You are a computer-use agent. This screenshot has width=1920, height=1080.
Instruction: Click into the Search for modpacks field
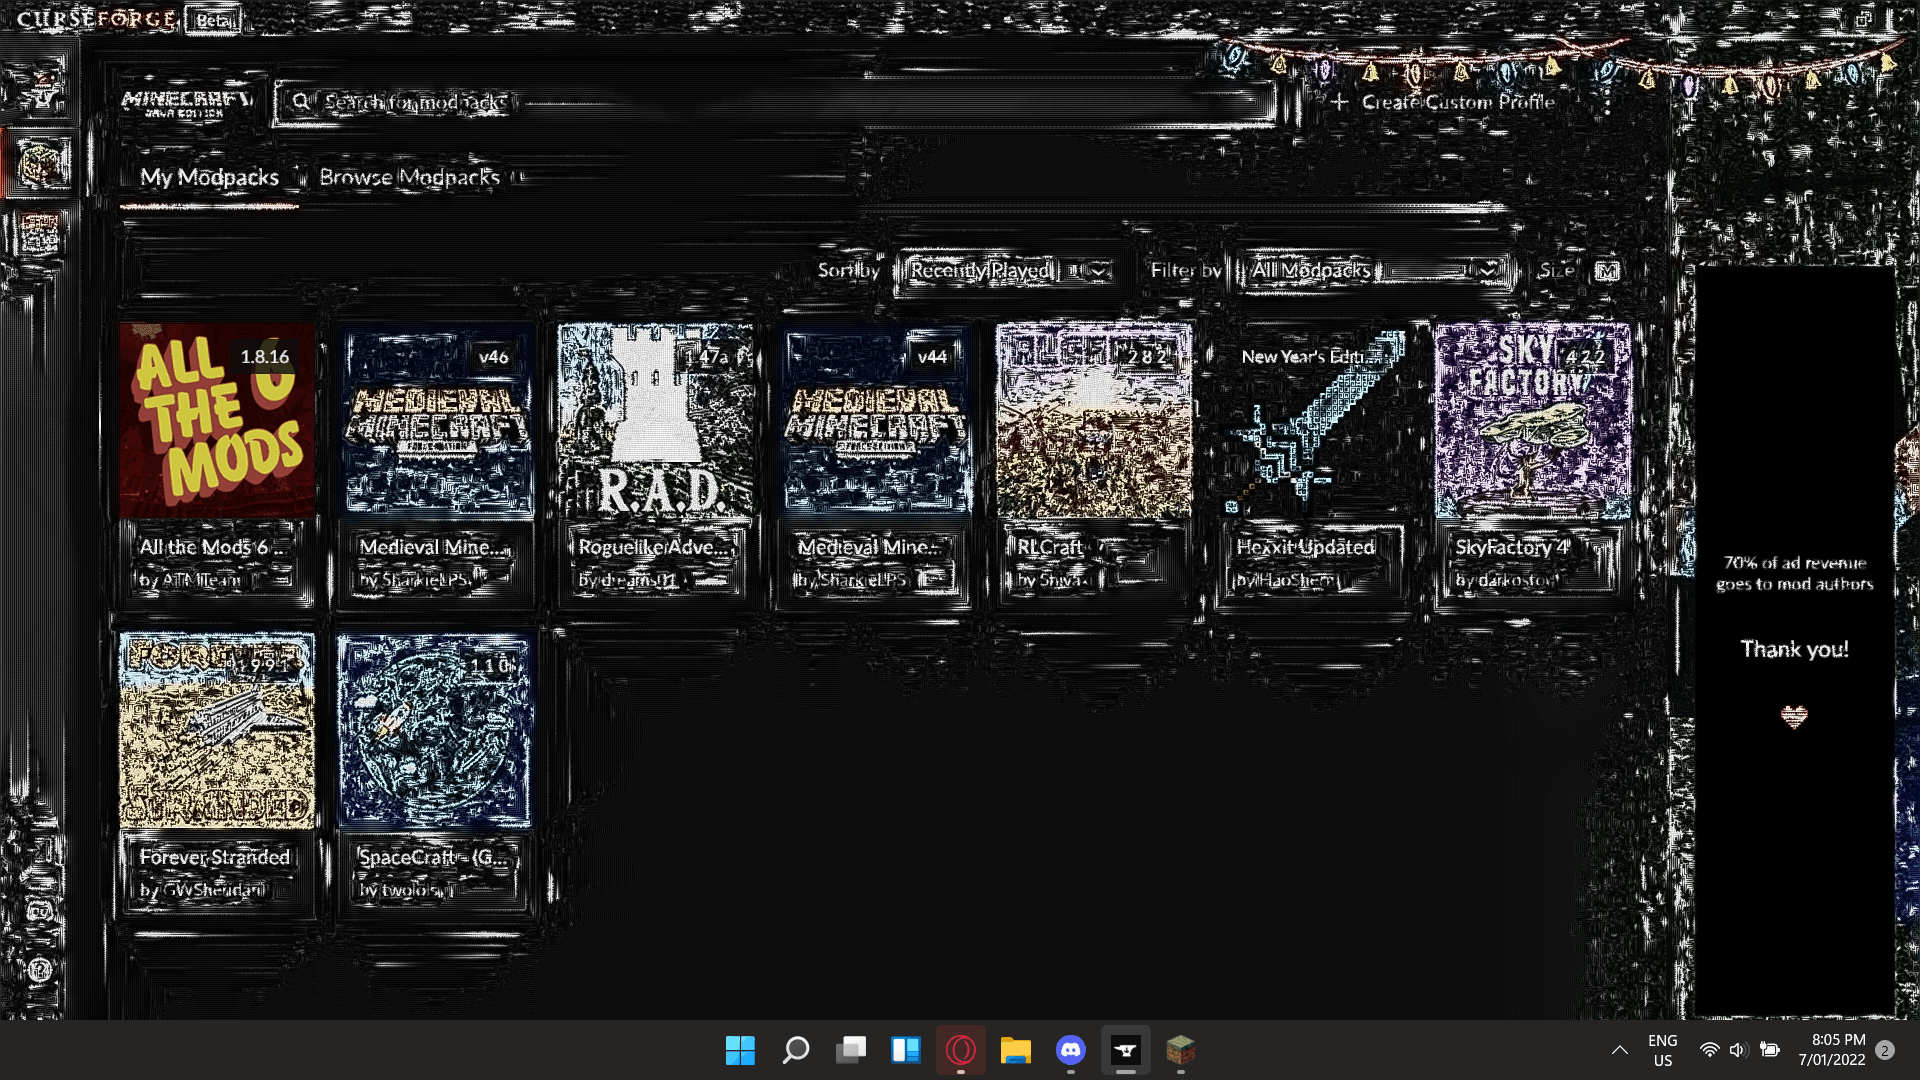775,102
